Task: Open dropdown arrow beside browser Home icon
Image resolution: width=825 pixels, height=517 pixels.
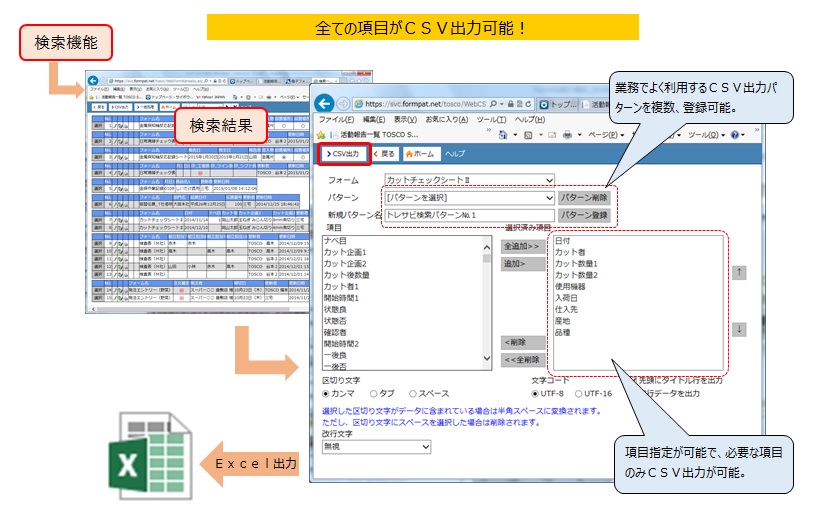Action: (515, 135)
